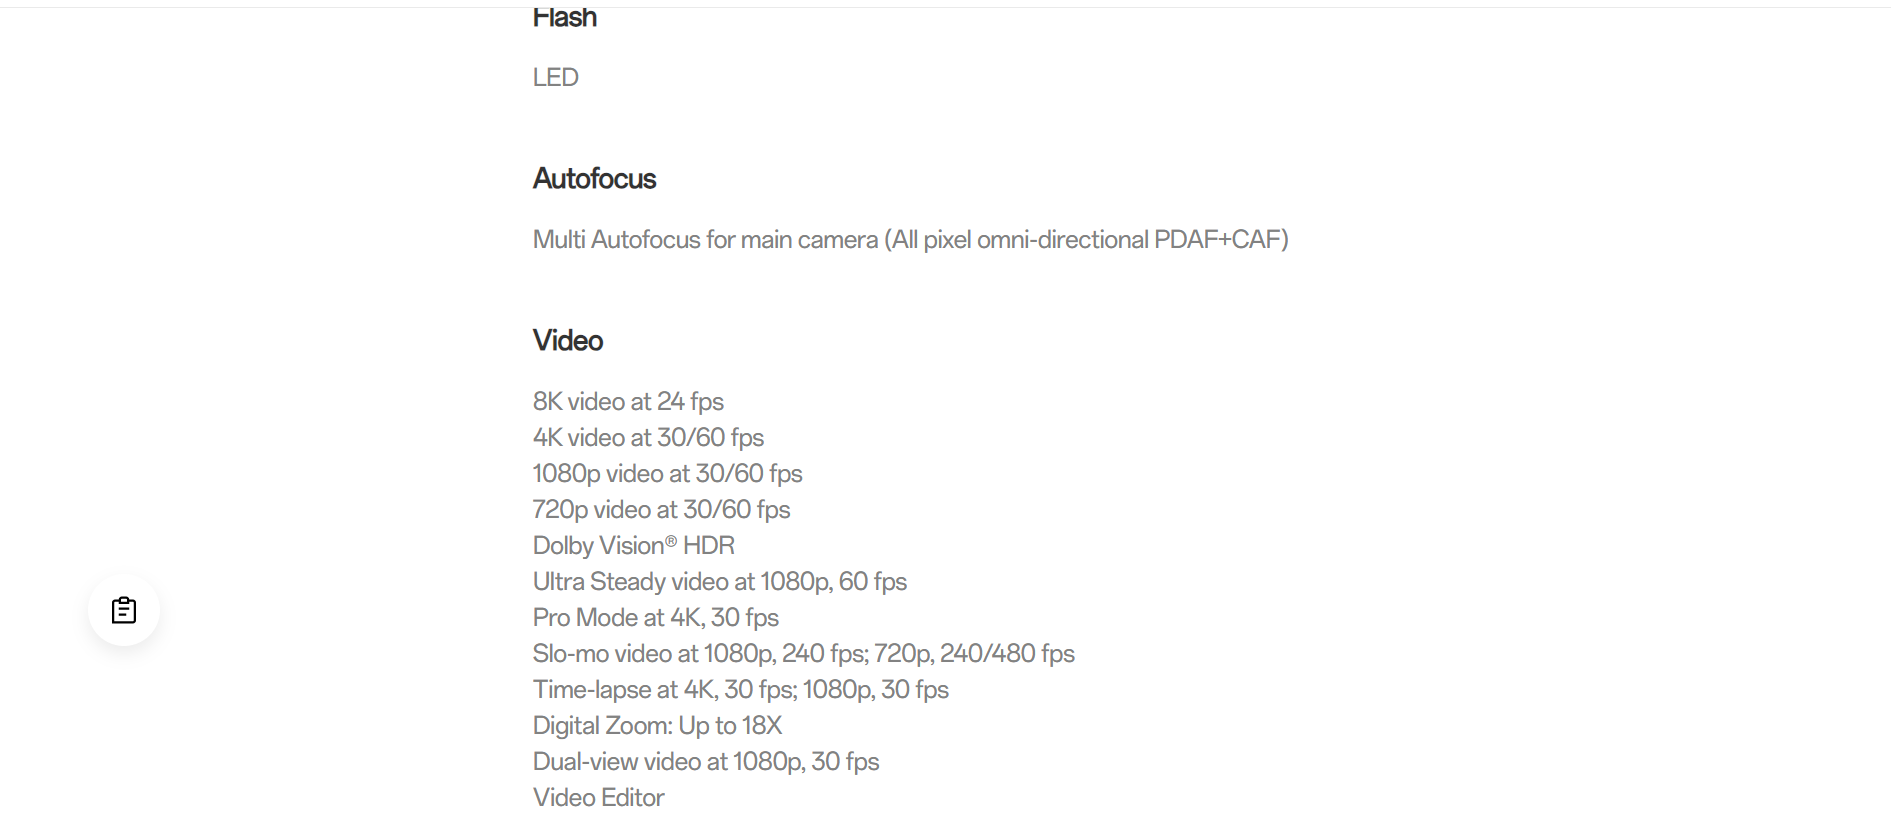Image resolution: width=1891 pixels, height=826 pixels.
Task: Select the Autofocus heading
Action: pos(595,179)
